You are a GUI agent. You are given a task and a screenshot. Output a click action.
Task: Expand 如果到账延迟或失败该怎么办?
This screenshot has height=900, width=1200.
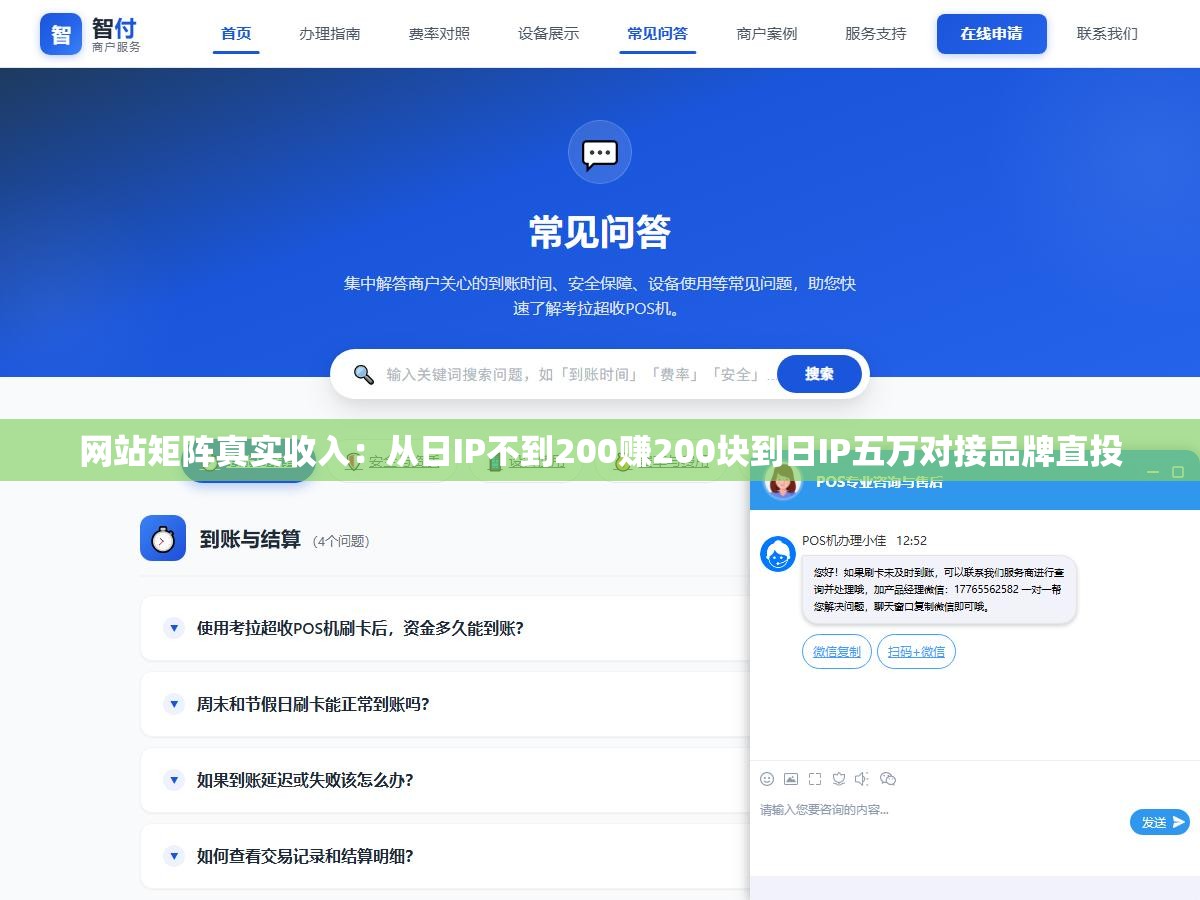tap(445, 780)
